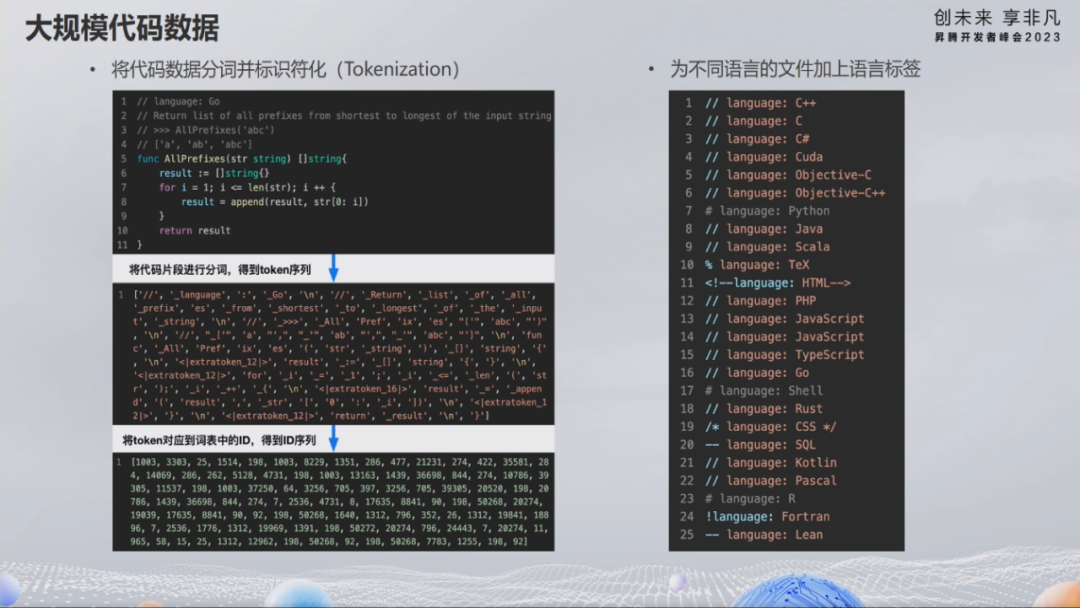Select the '/* language: CSS */' tag
This screenshot has width=1080, height=608.
coord(771,427)
